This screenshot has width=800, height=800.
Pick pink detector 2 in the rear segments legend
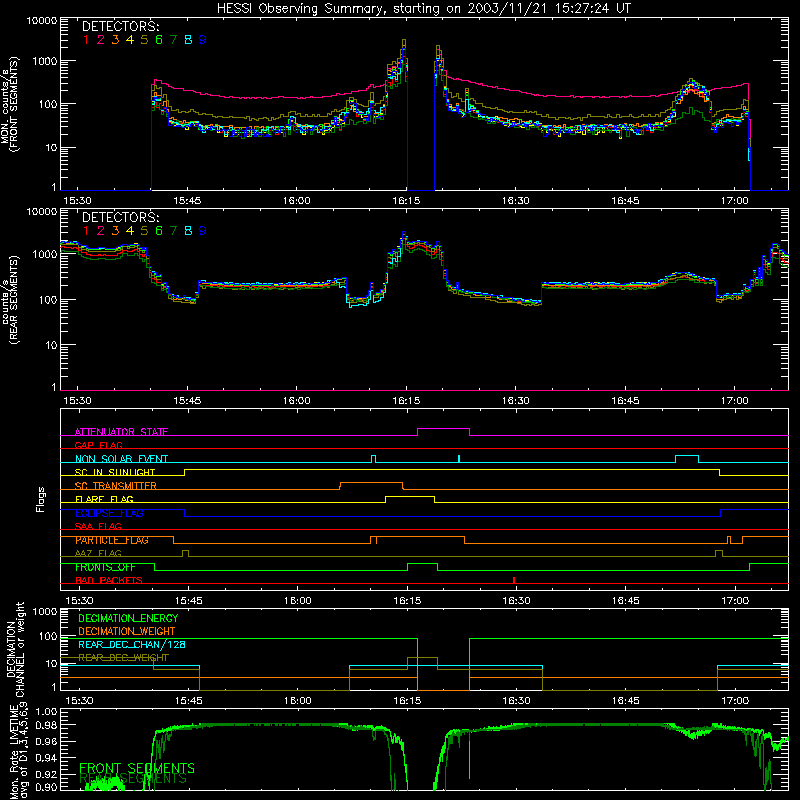(101, 231)
